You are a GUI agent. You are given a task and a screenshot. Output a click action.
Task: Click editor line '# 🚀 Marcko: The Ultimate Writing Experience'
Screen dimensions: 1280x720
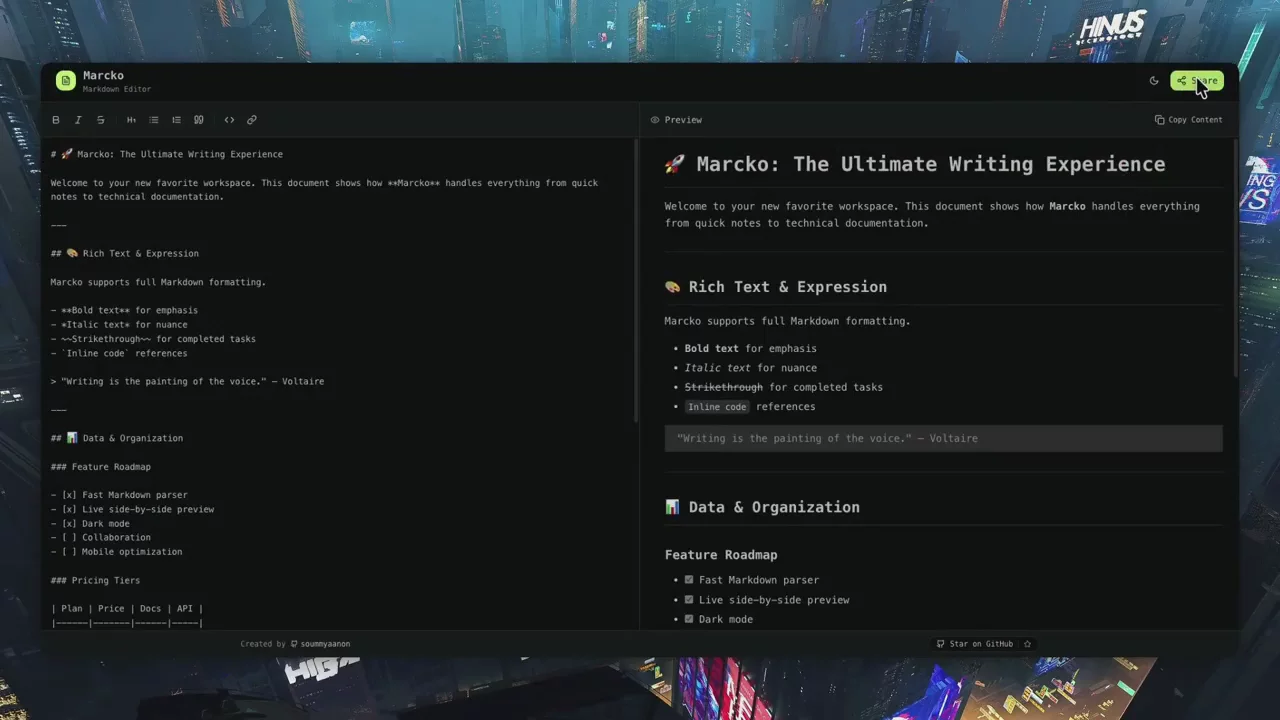tap(167, 154)
